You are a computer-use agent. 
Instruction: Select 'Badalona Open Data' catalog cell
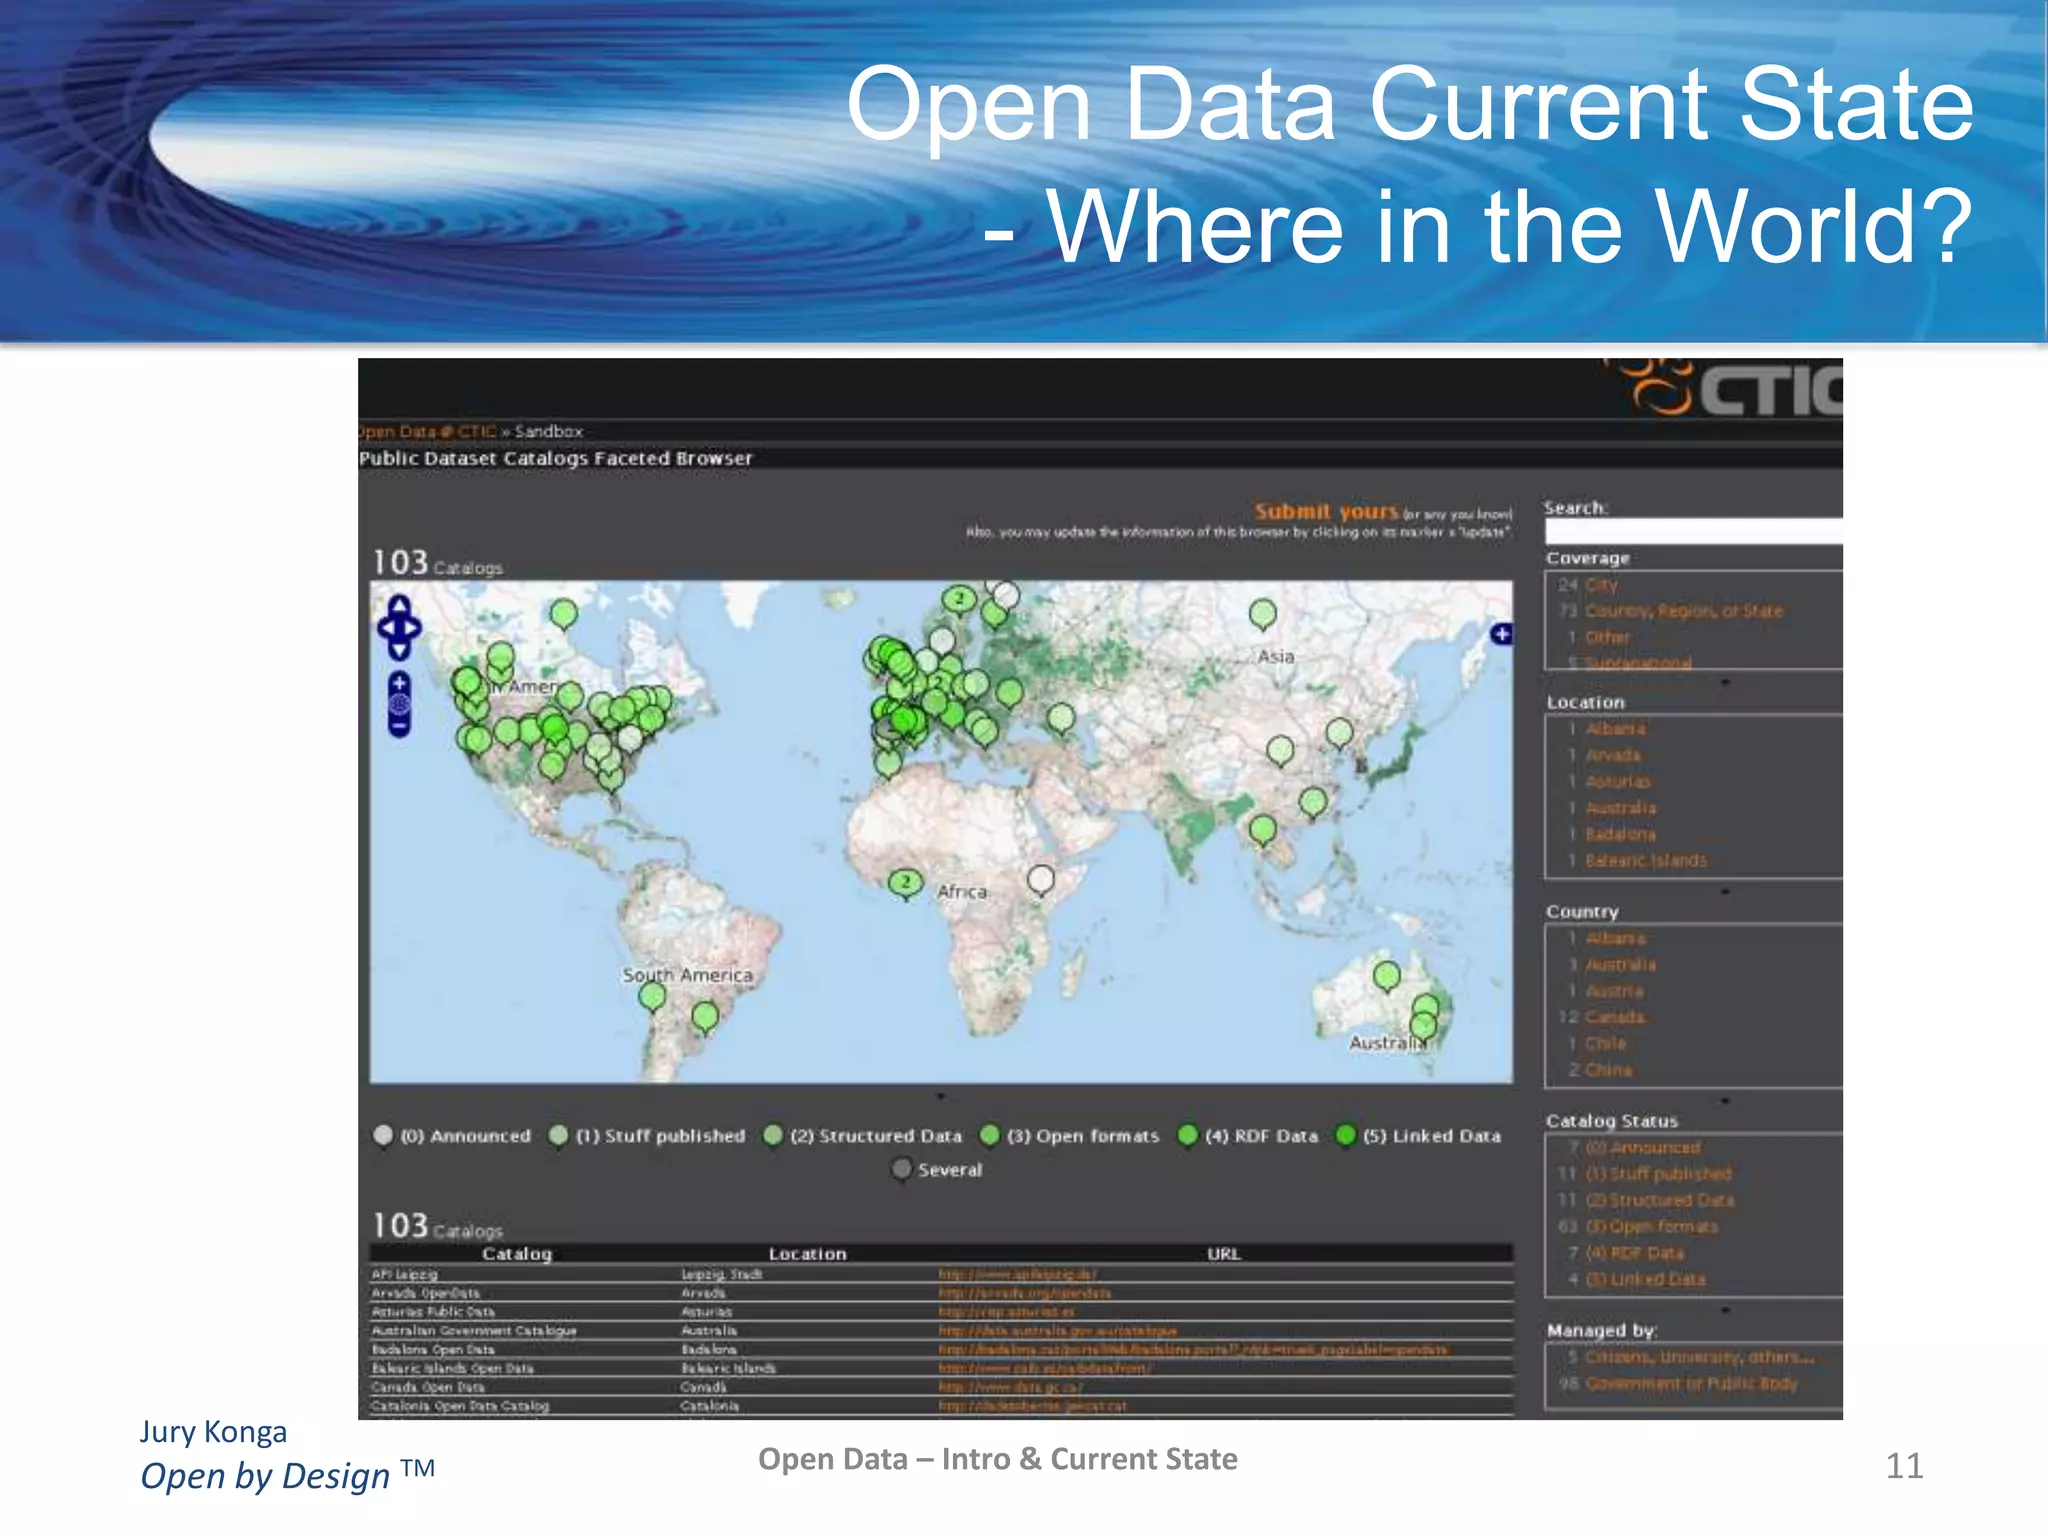433,1350
